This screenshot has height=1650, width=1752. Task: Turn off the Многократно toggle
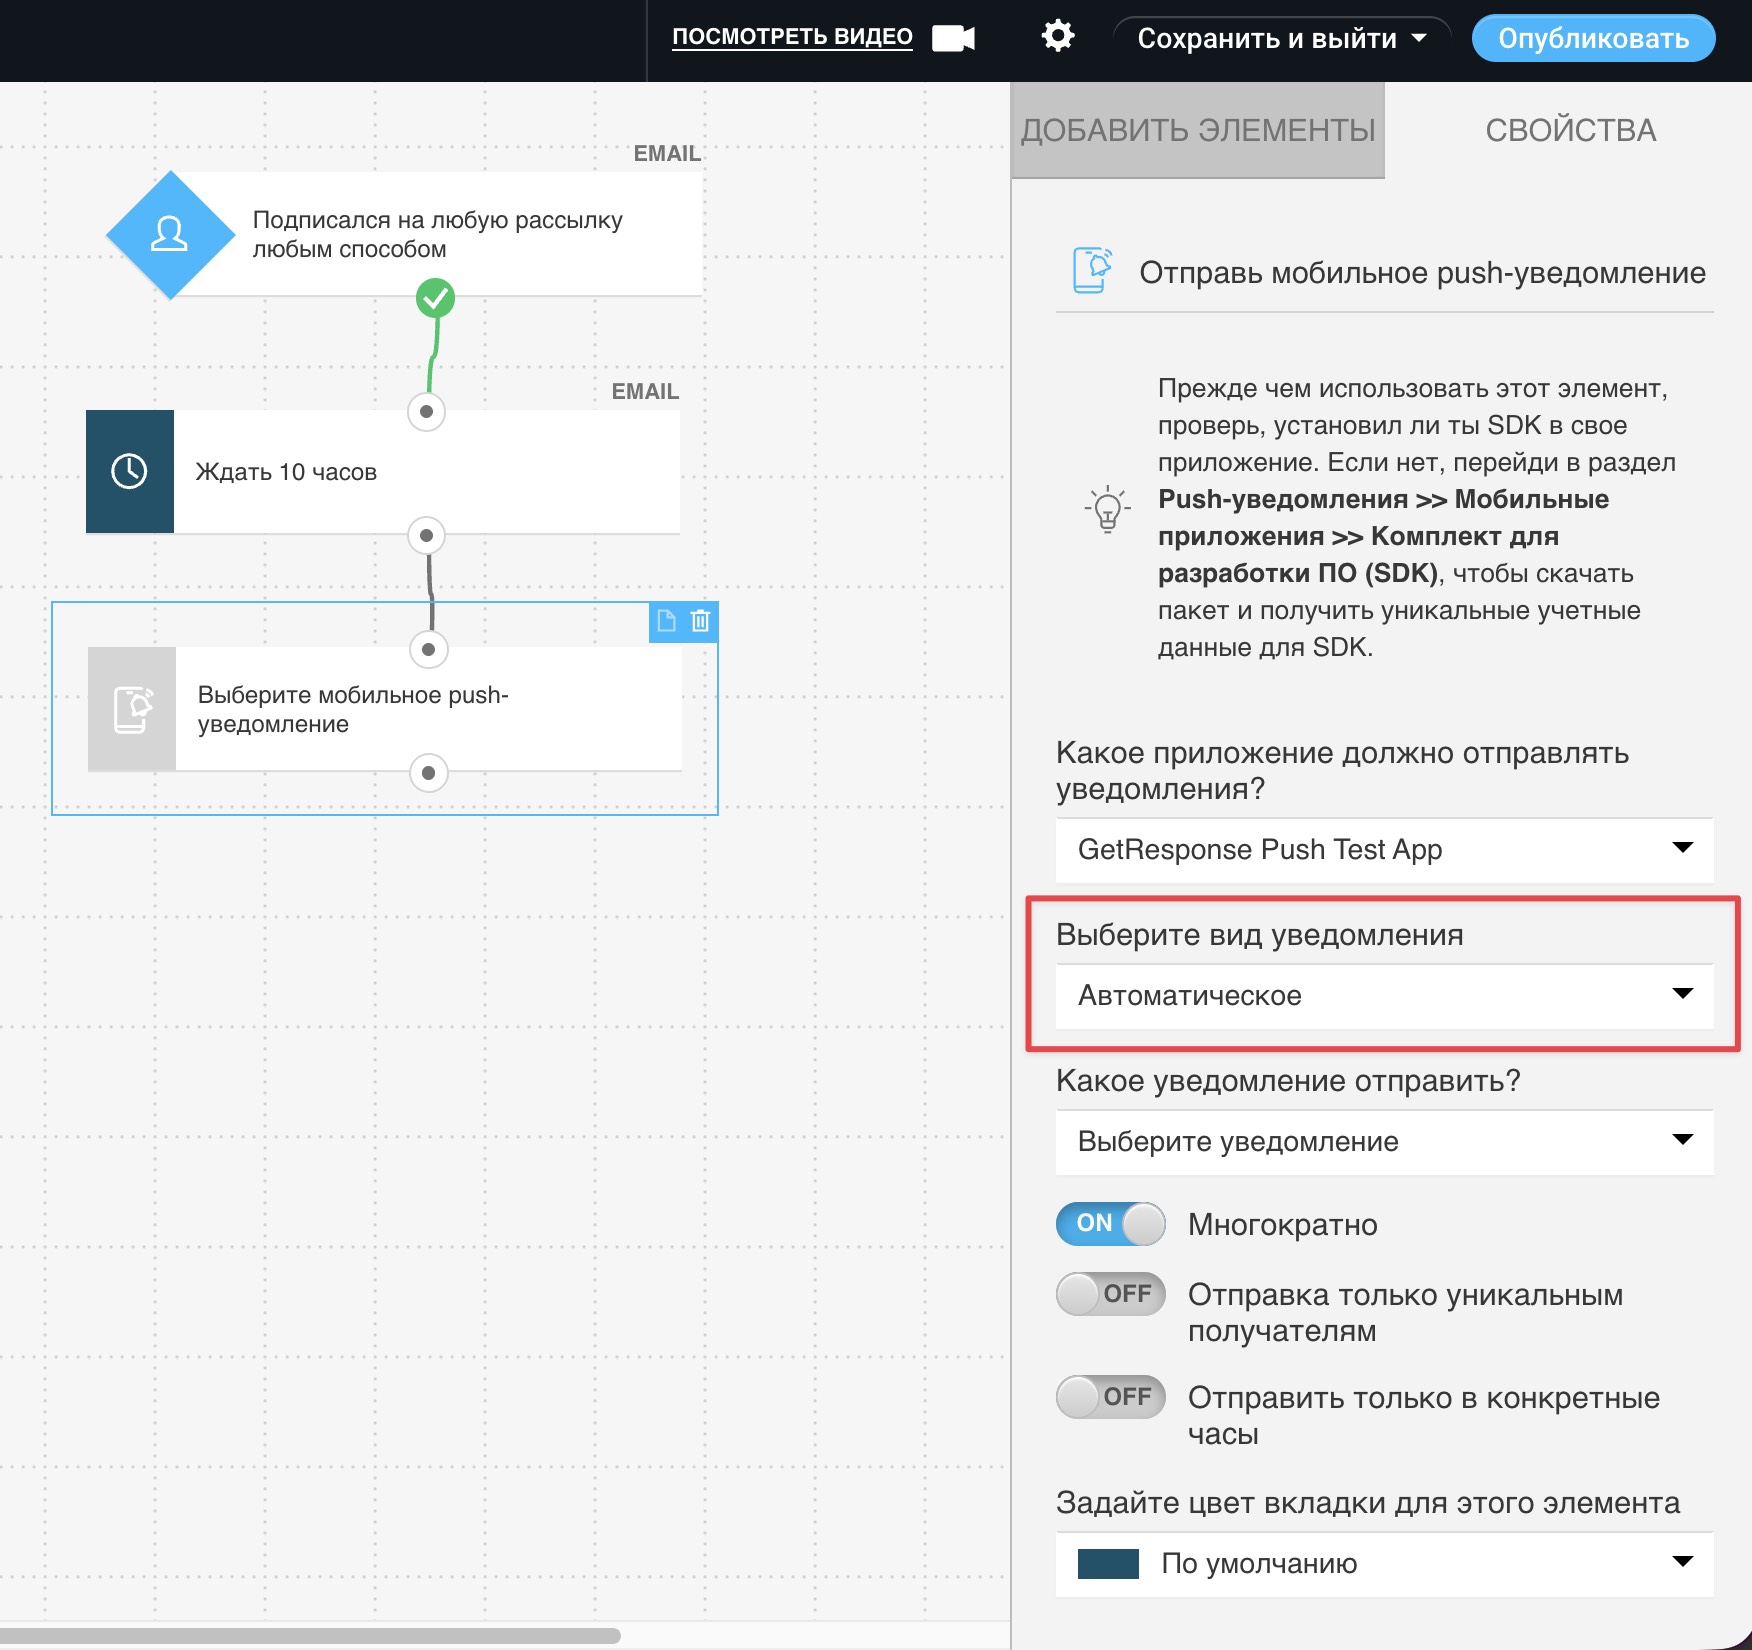1110,1224
